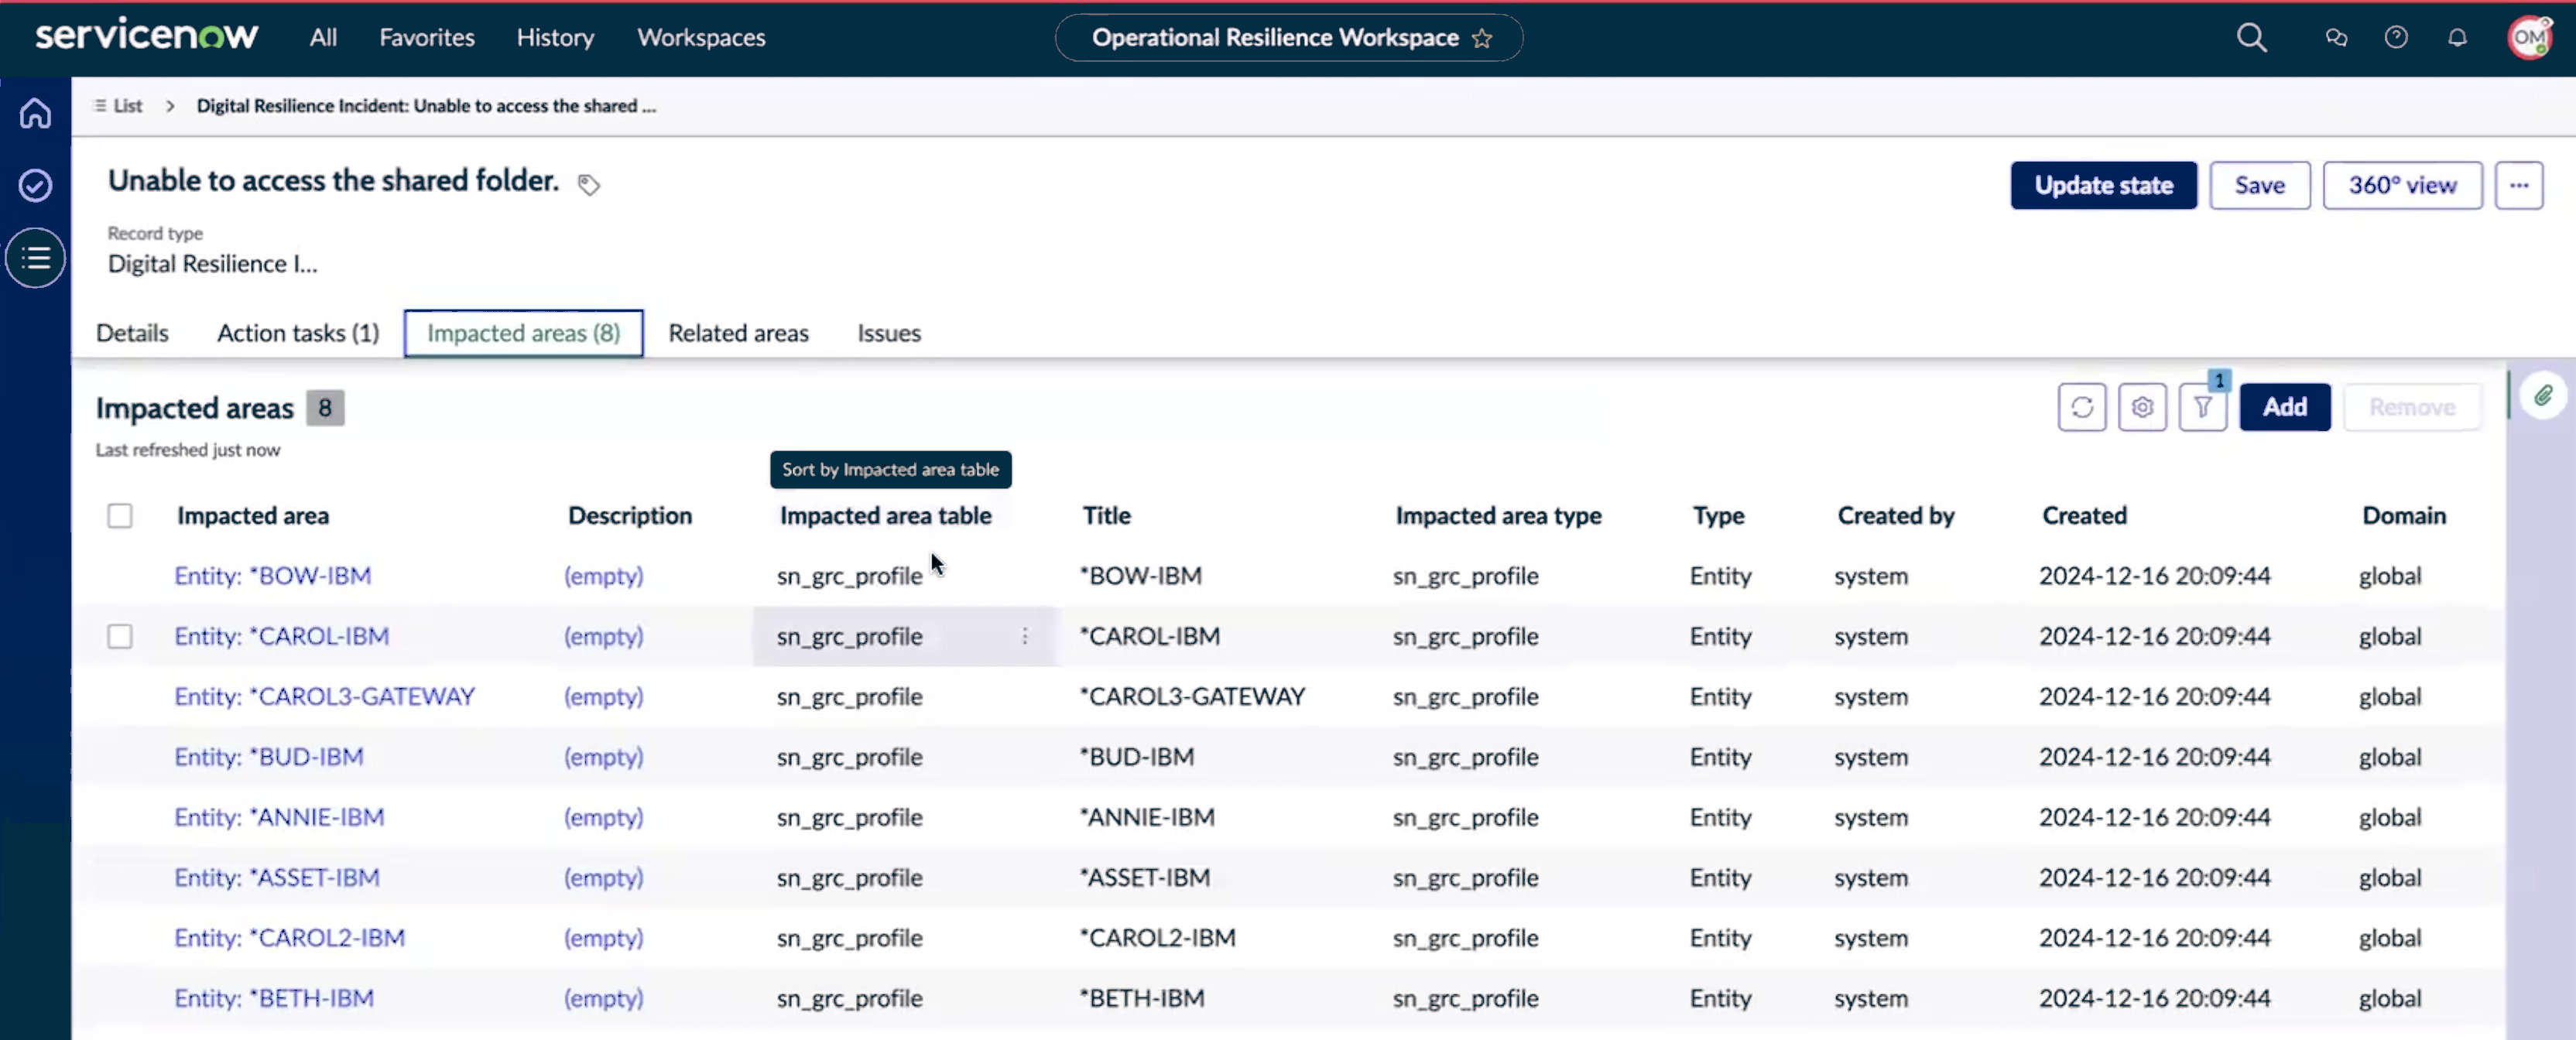Viewport: 2576px width, 1040px height.
Task: Open attachments paperclip icon
Action: 2543,396
